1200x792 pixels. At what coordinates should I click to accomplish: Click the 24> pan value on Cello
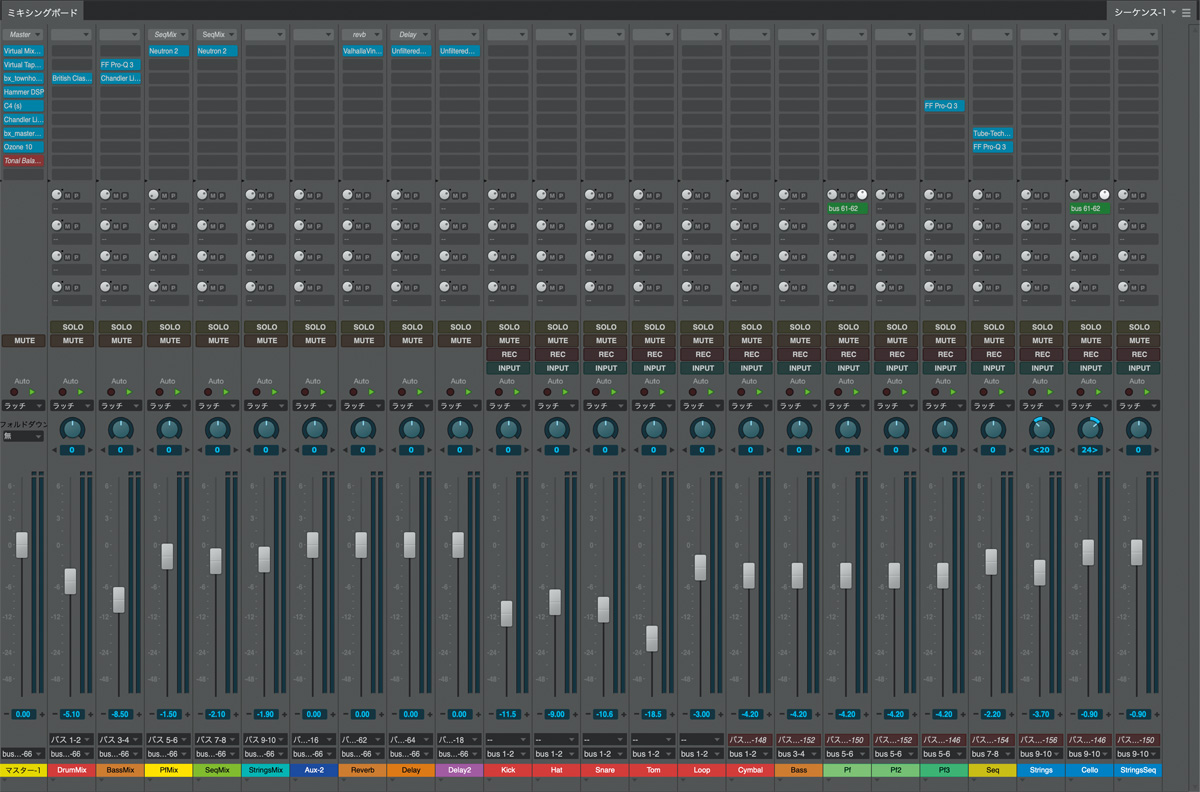[x=1090, y=450]
